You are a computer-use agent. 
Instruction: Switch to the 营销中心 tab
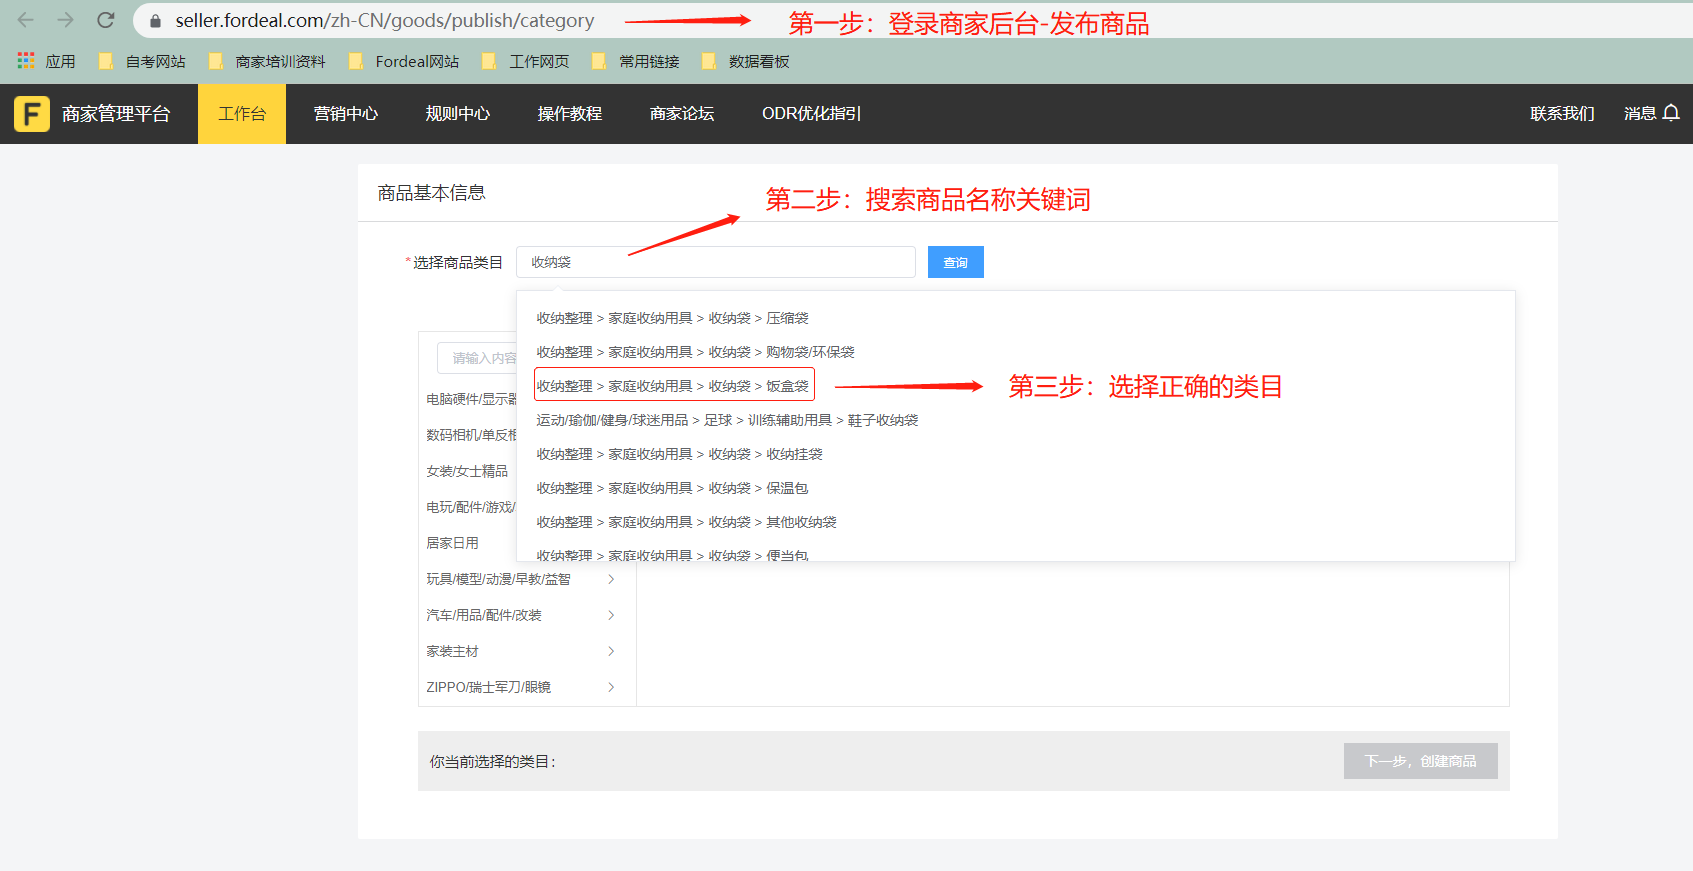[x=346, y=114]
